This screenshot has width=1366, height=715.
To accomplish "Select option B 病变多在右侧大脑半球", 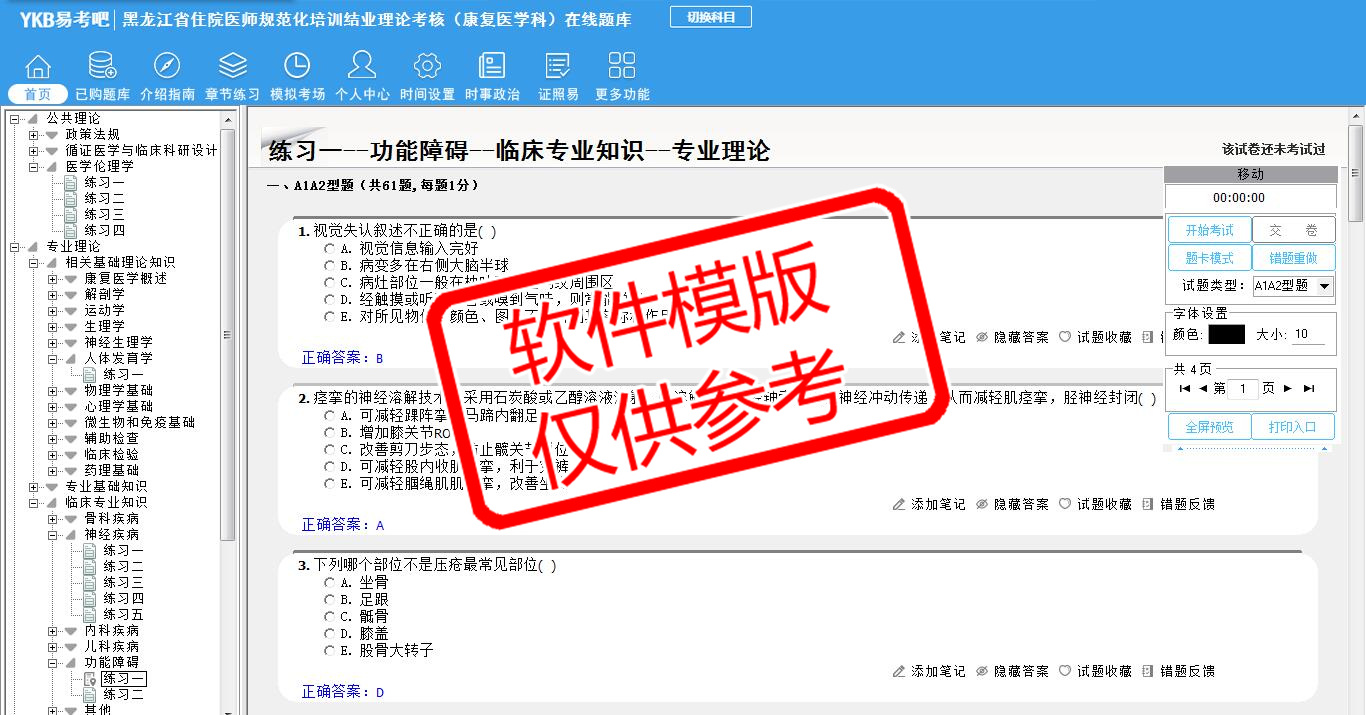I will [x=330, y=266].
